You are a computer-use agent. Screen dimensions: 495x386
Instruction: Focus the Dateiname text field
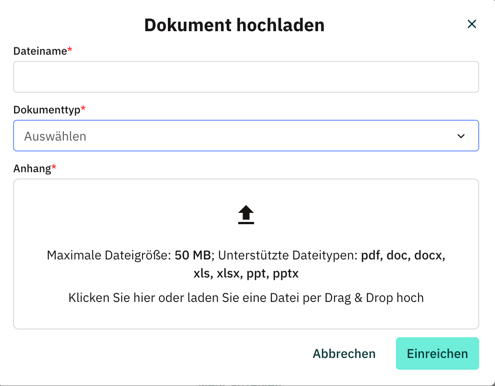246,77
